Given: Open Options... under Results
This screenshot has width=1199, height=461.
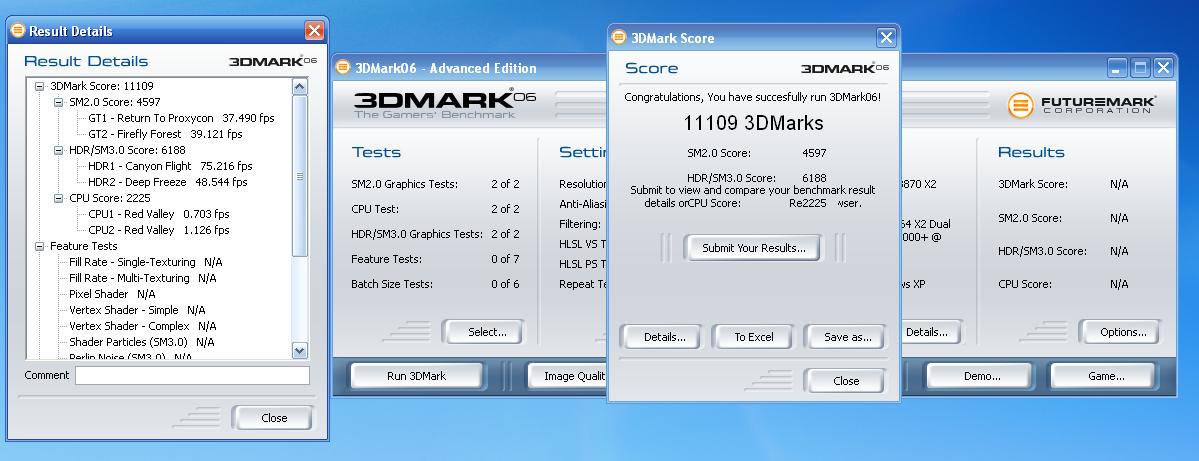Looking at the screenshot, I should [1119, 332].
